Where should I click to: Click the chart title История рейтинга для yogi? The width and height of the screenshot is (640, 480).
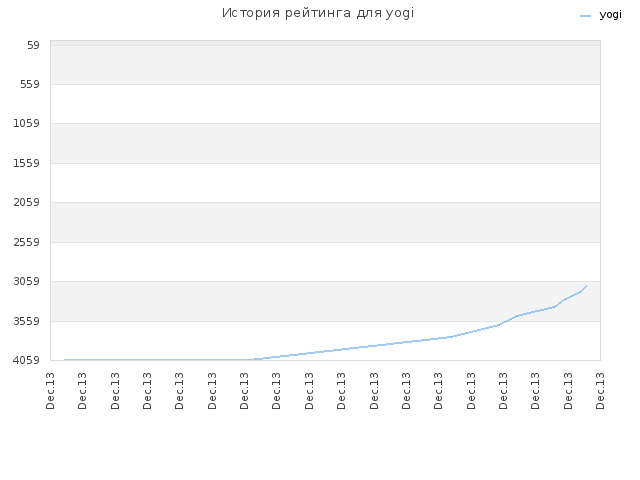[318, 13]
